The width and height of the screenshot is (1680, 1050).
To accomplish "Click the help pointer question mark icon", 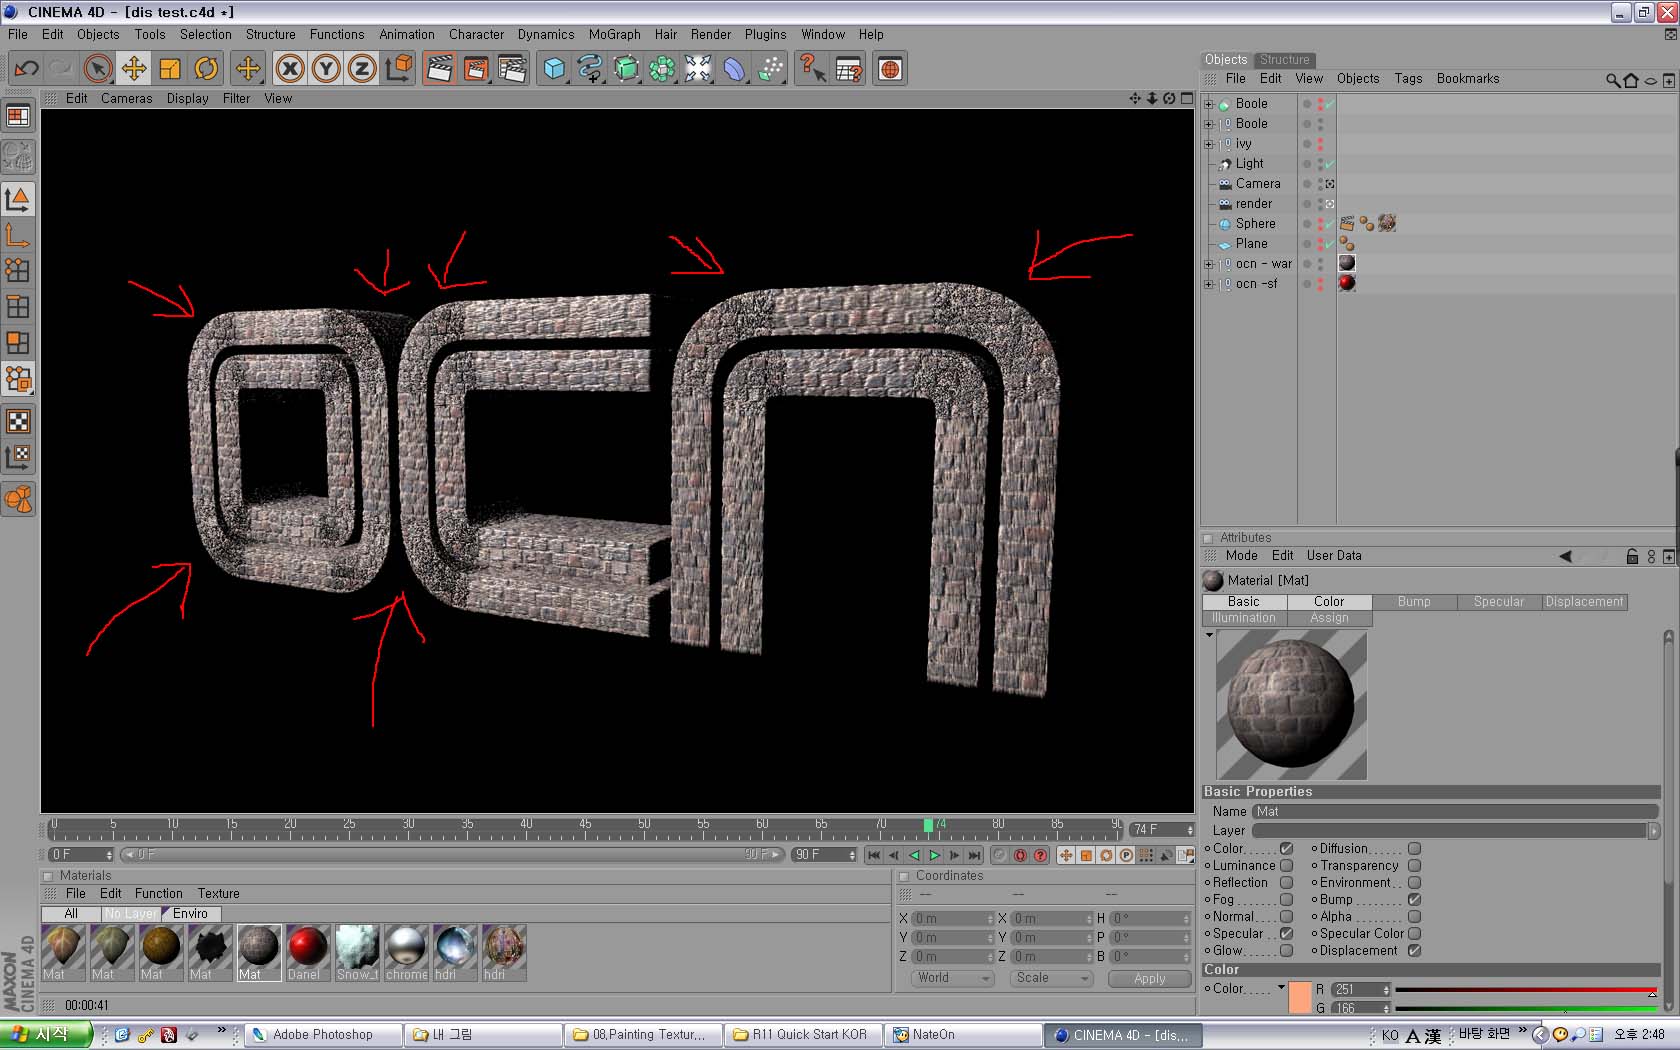I will click(812, 68).
